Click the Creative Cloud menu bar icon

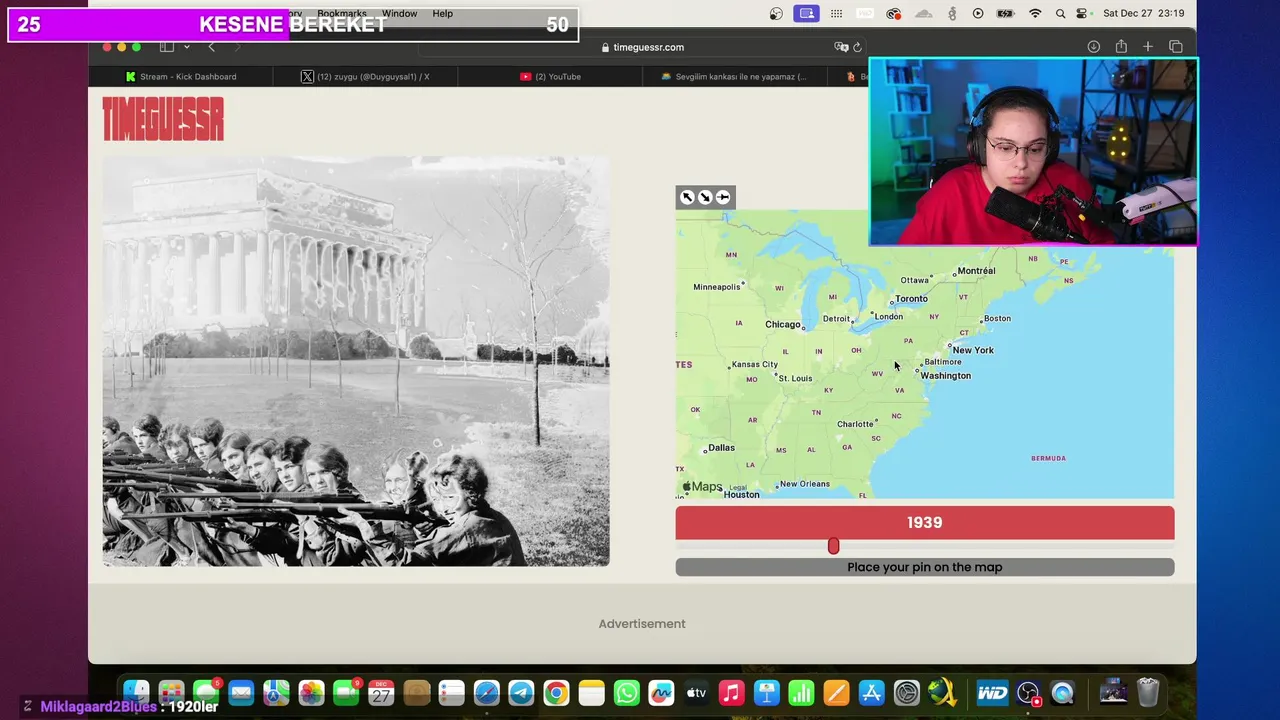pos(894,14)
